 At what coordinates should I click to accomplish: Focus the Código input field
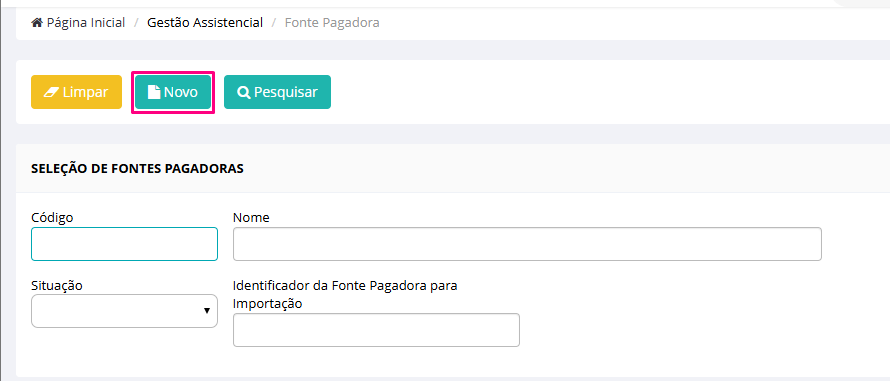tap(124, 244)
